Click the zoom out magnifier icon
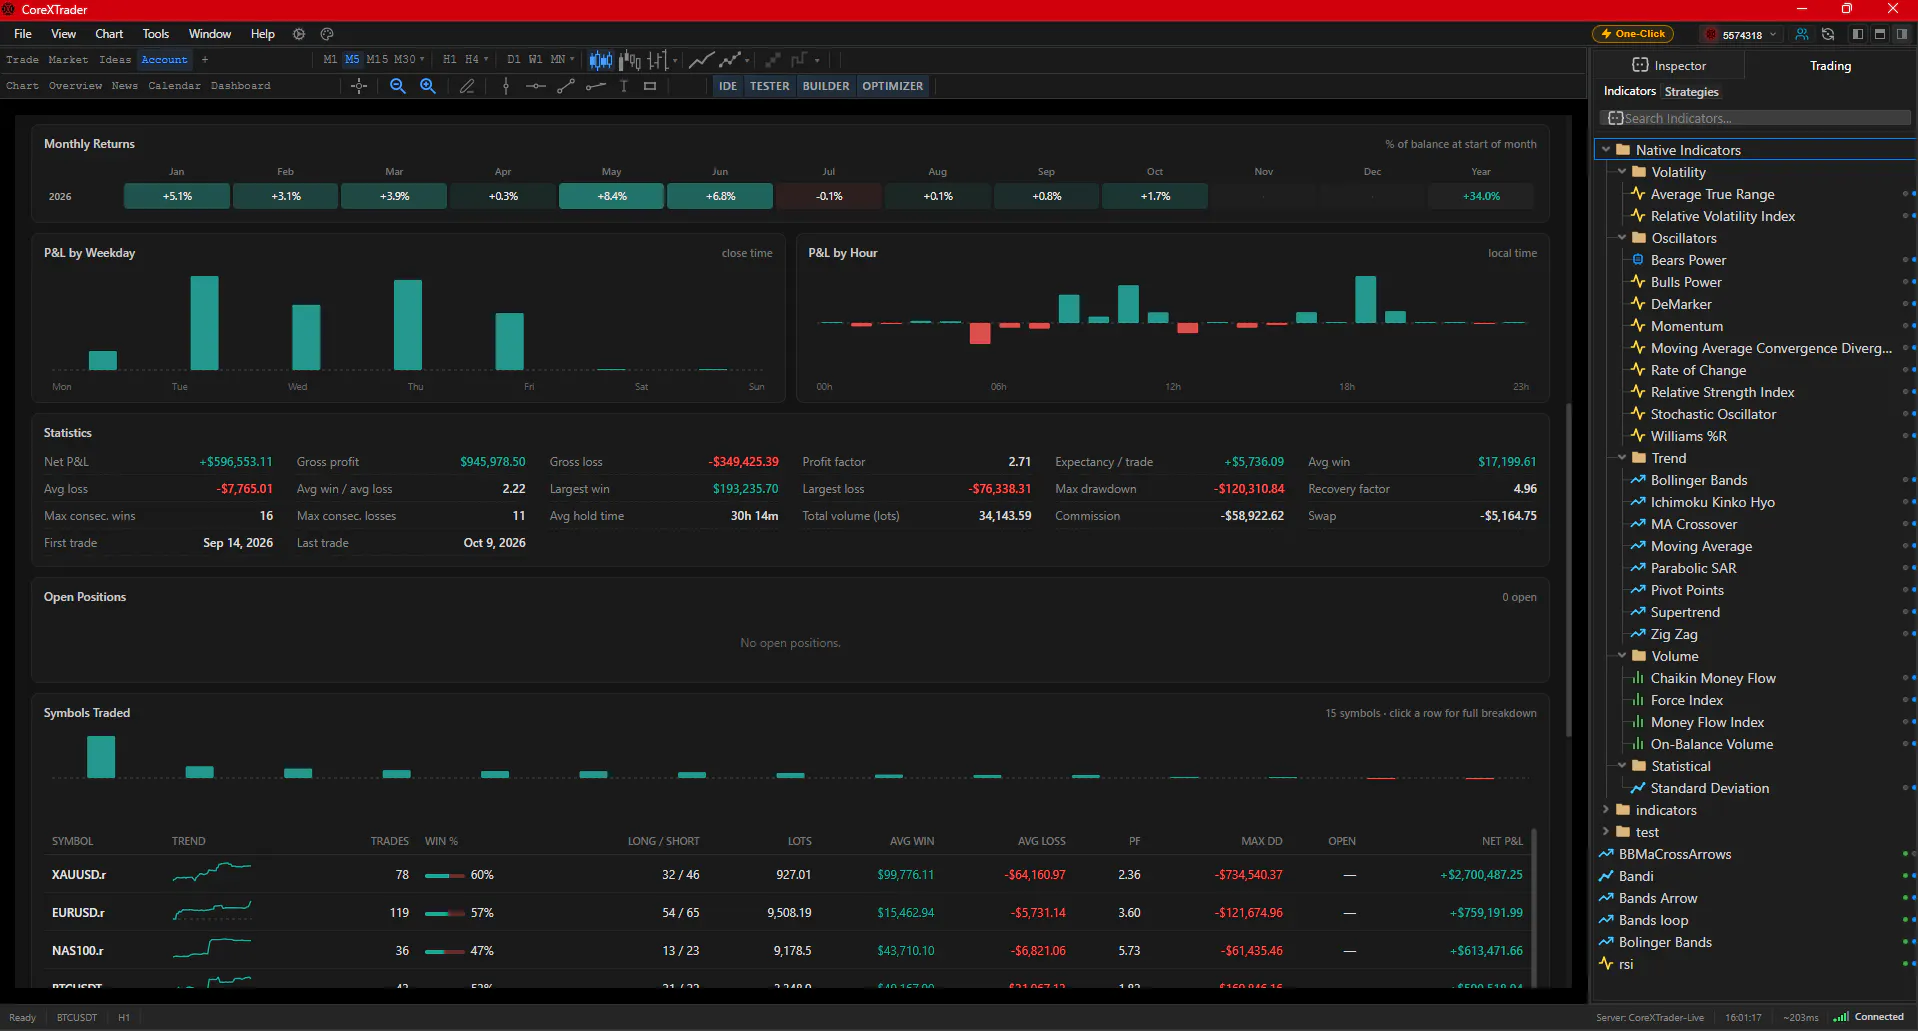 click(397, 86)
